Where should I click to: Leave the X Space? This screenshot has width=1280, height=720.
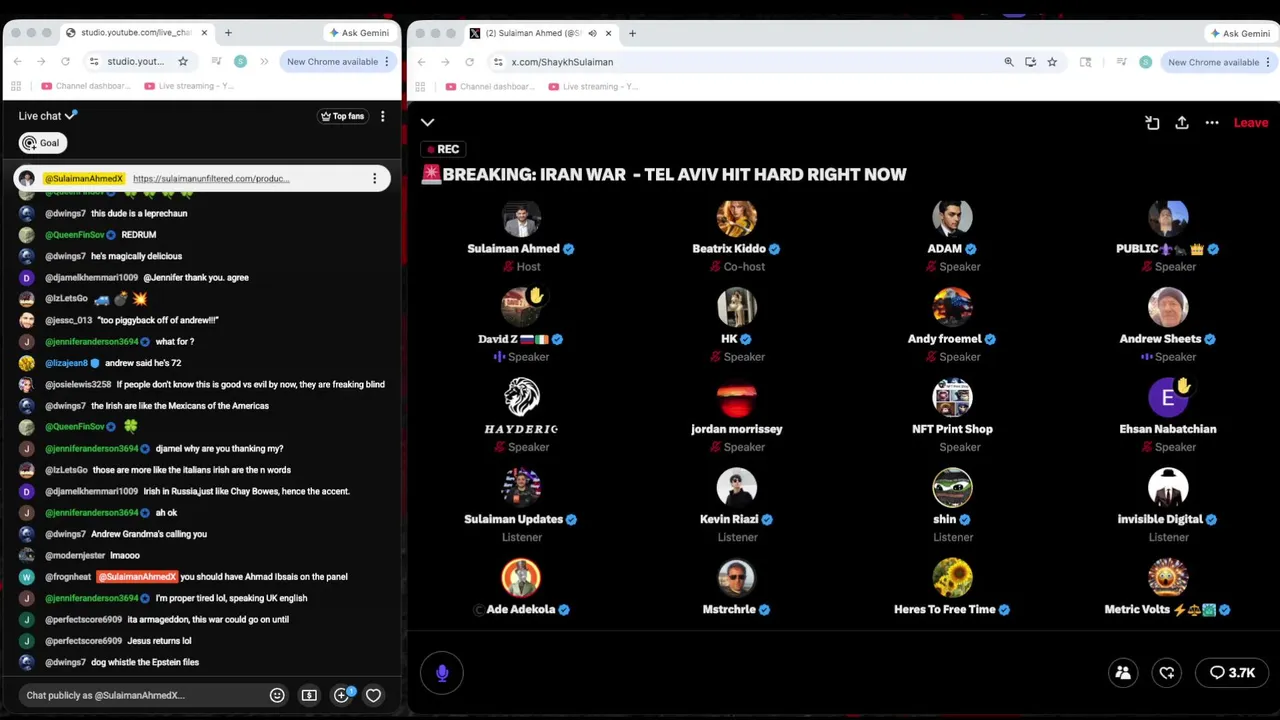coord(1250,122)
